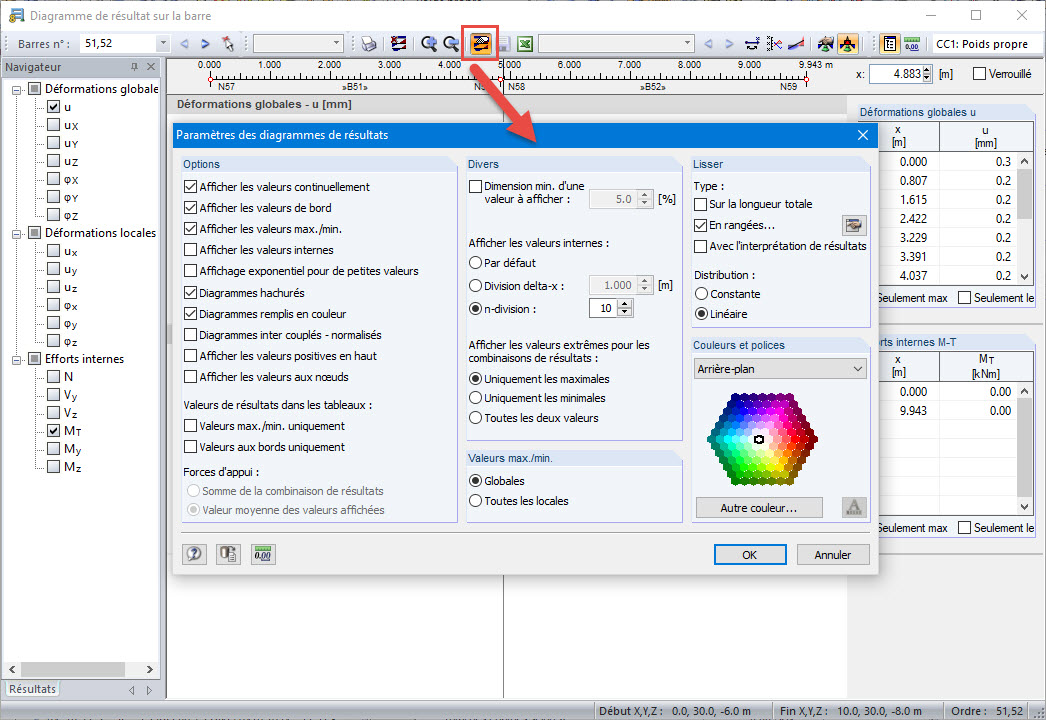Click the print diagram icon

click(369, 44)
